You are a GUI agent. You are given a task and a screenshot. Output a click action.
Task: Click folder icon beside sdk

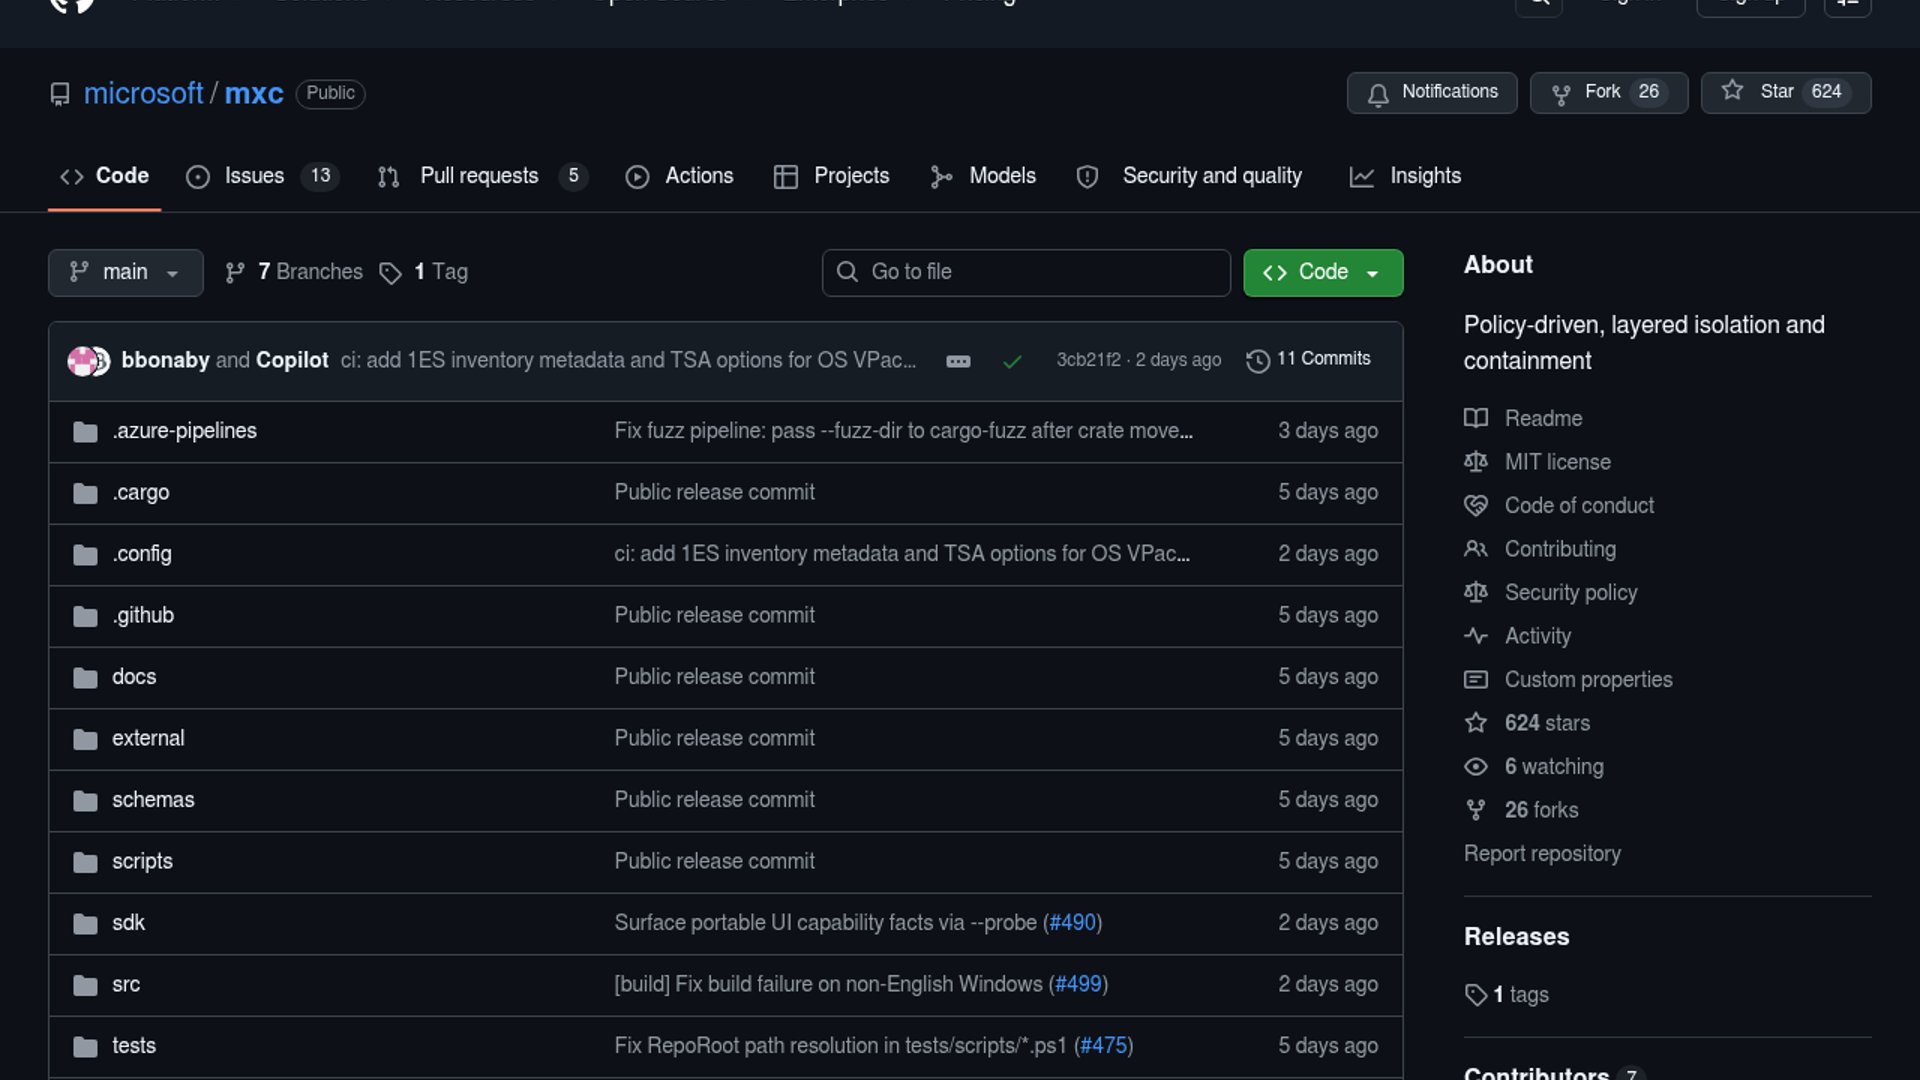coord(85,924)
